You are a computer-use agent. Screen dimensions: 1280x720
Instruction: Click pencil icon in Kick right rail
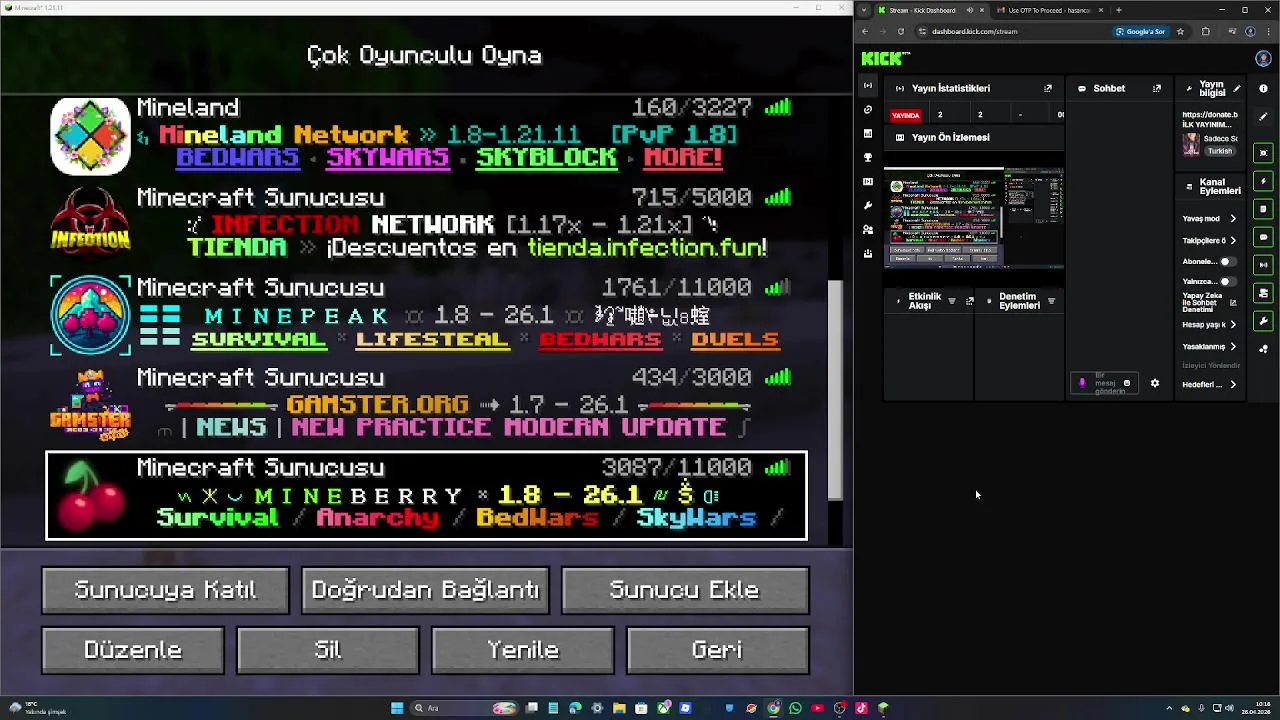click(1264, 117)
